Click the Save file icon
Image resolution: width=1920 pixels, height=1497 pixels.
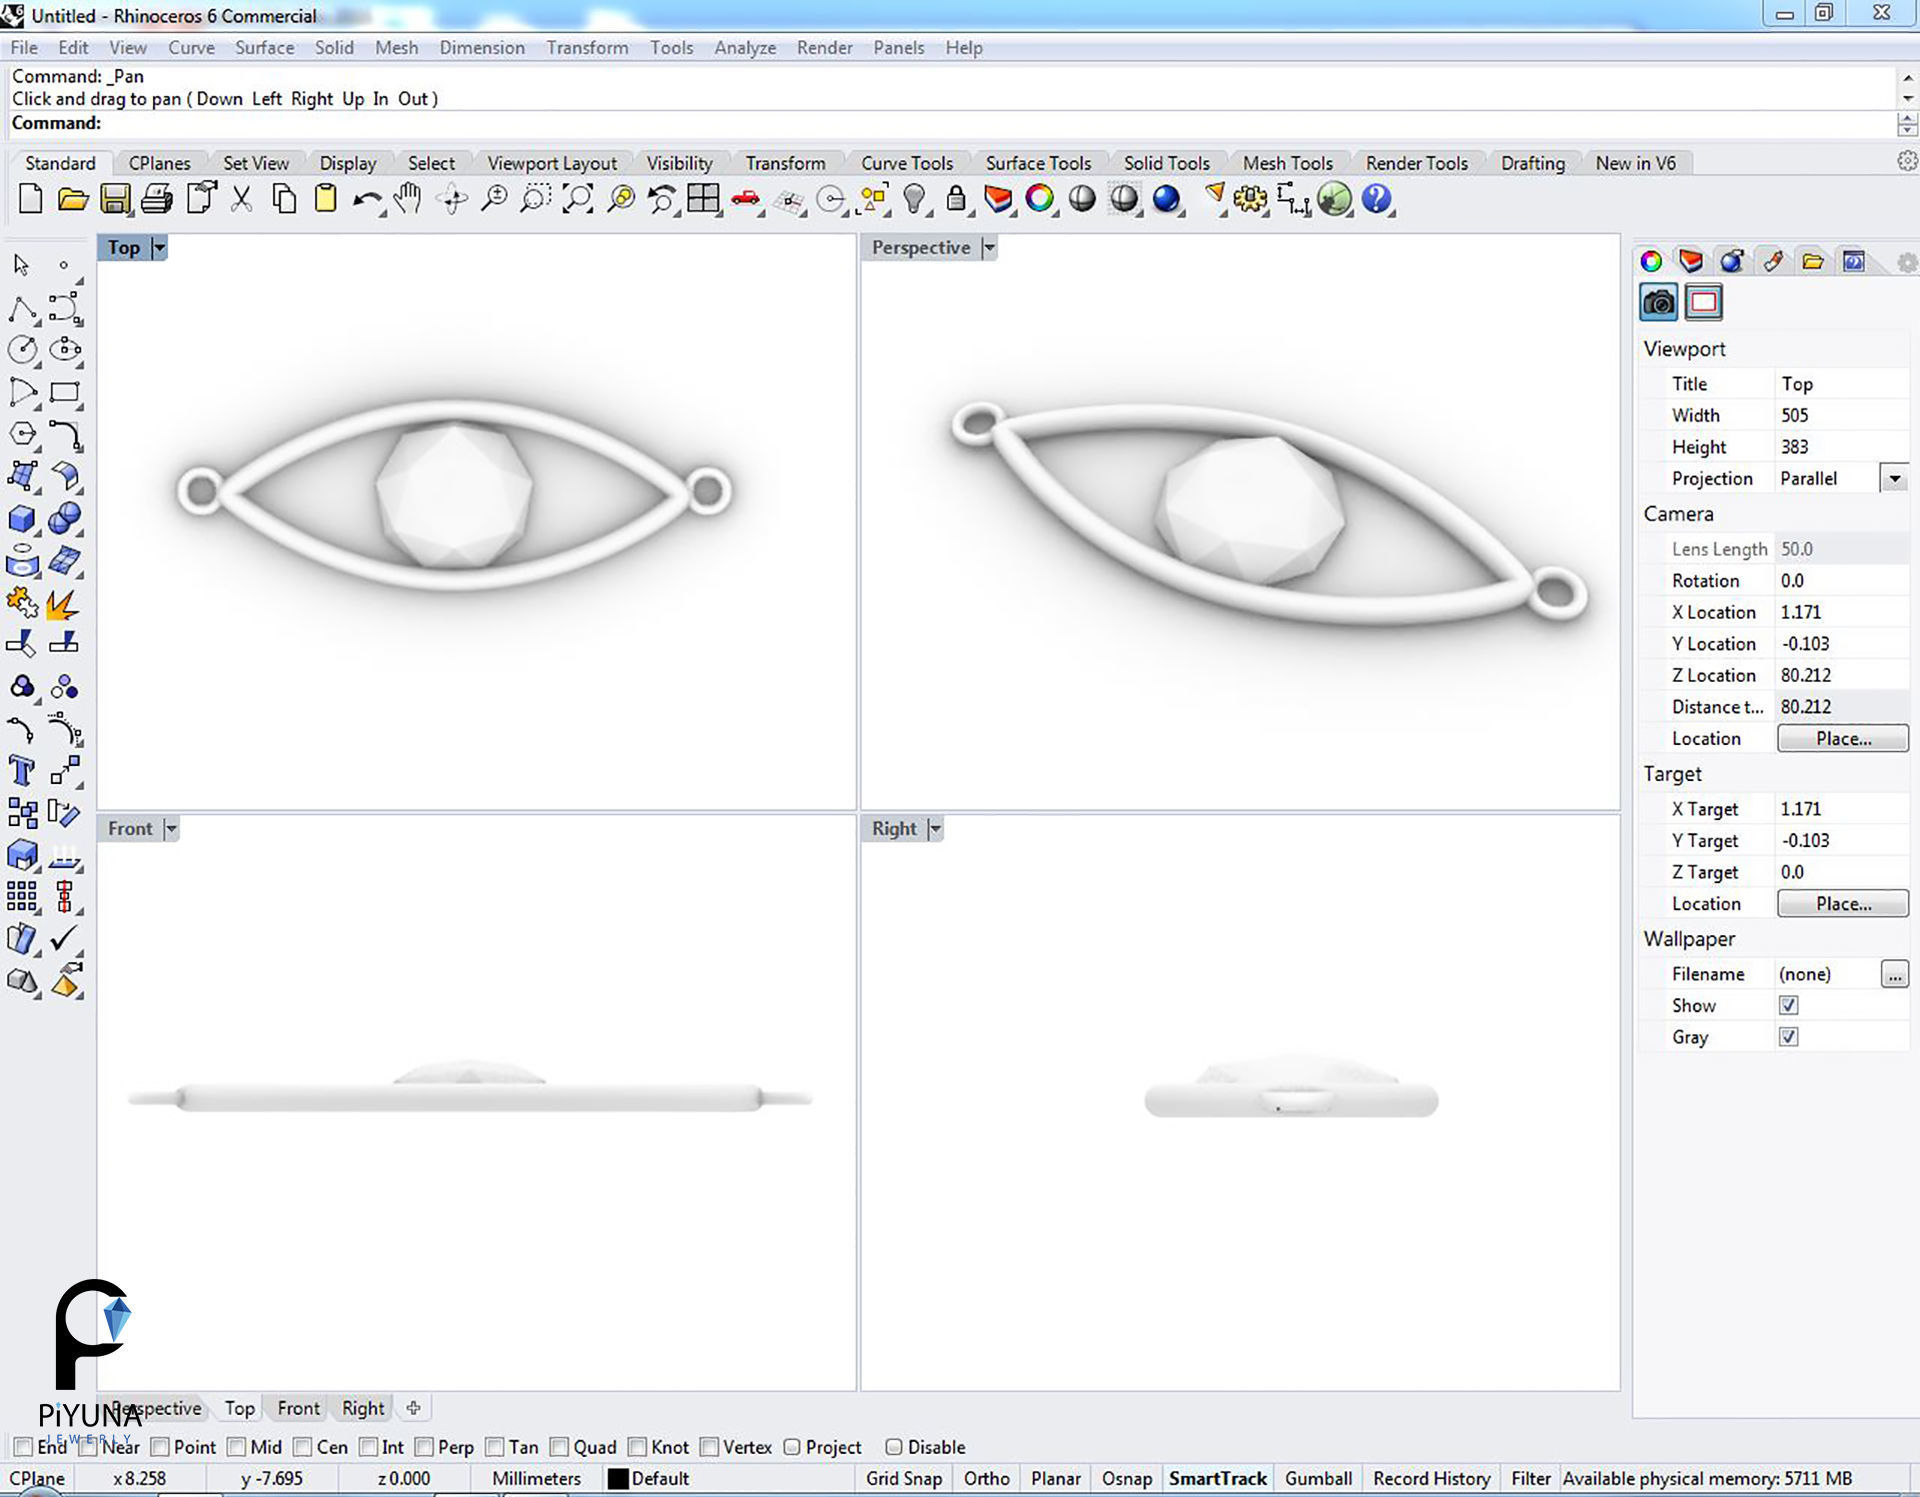tap(115, 199)
